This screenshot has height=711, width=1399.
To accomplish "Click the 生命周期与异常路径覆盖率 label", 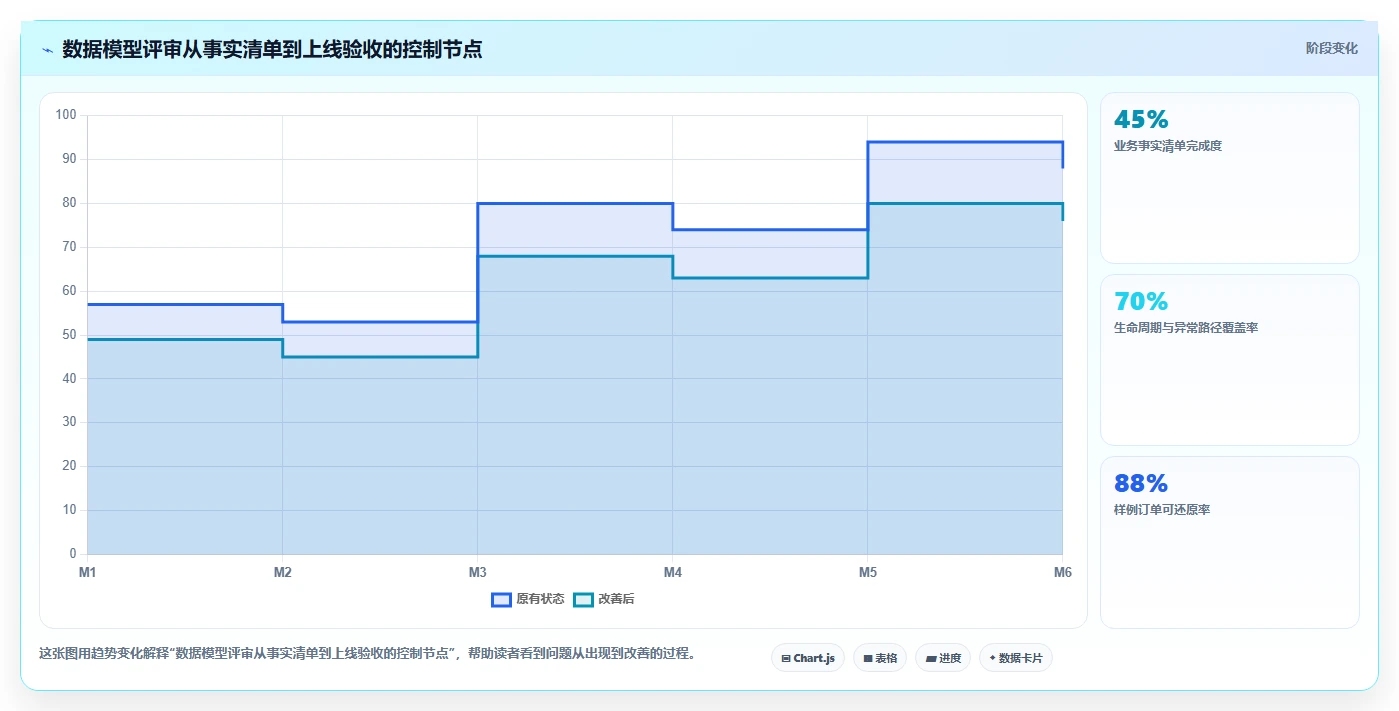I will 1185,328.
